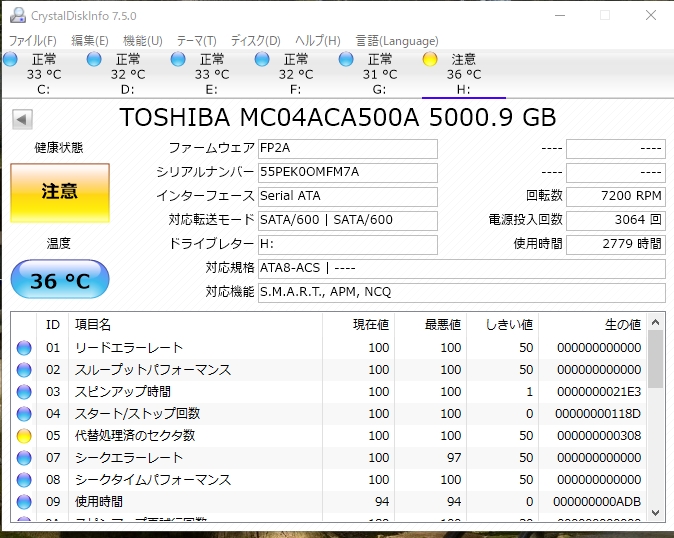Viewport: 674px width, 538px height.
Task: Click the transfer mode field SATA/600 | SATA/600
Action: coord(348,221)
